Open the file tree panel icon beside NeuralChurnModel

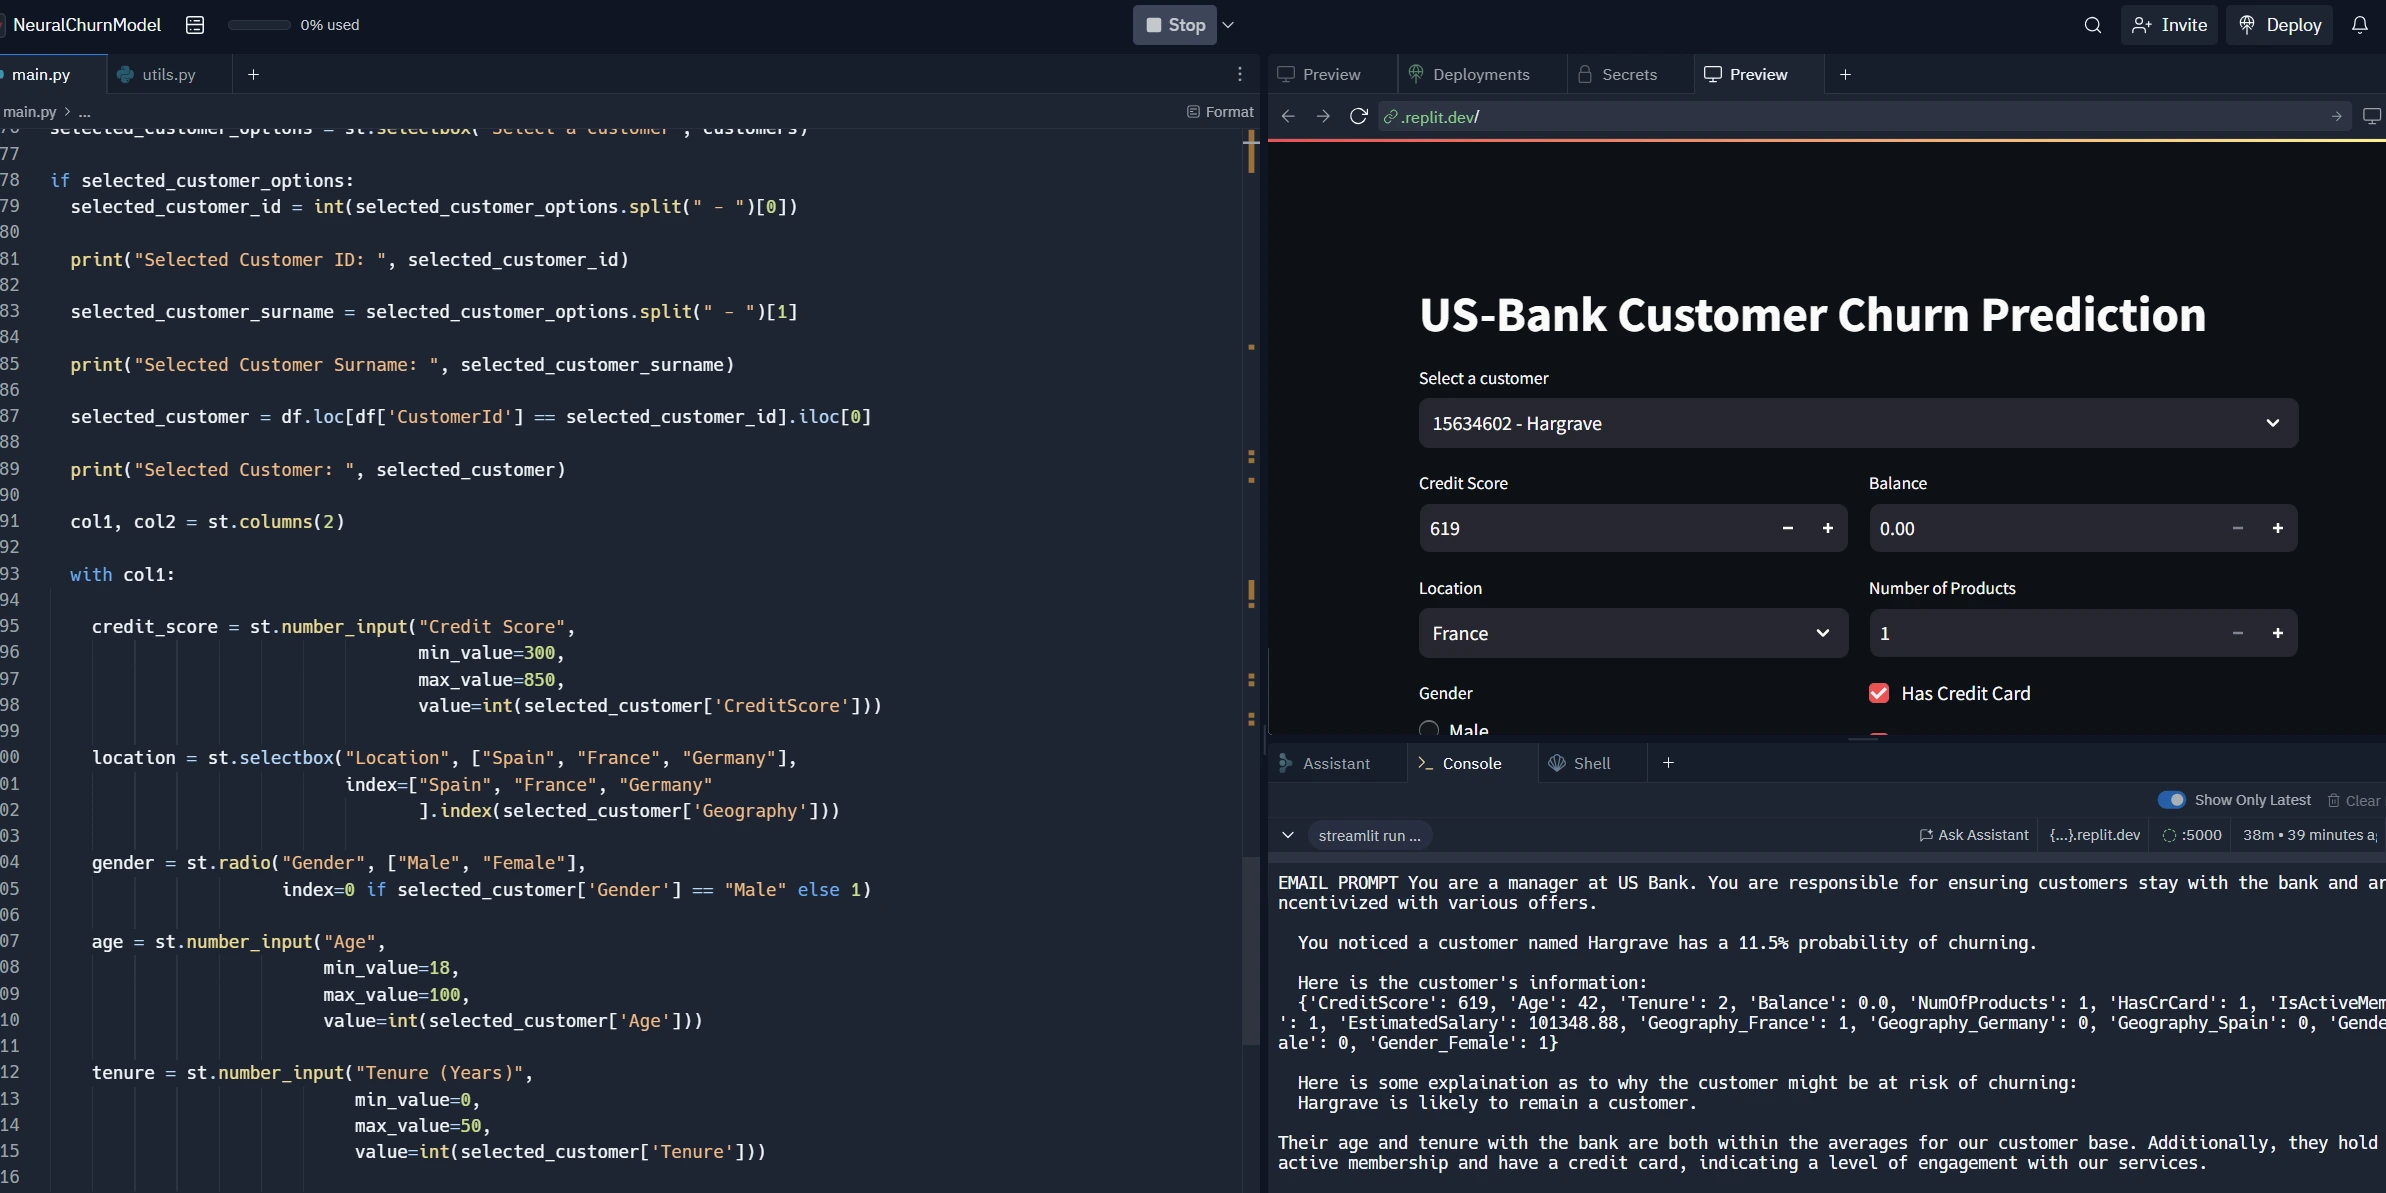pyautogui.click(x=195, y=25)
